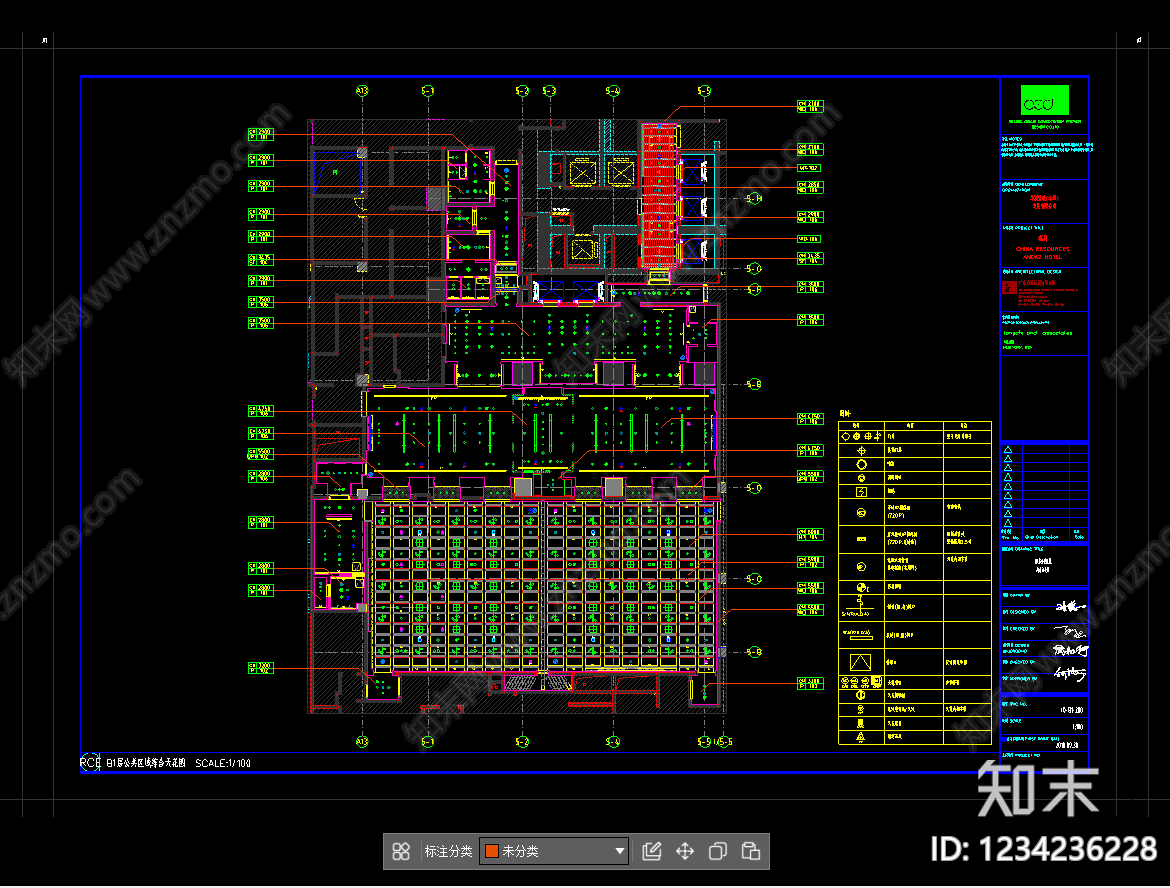Screen dimensions: 1170x888
Task: Click the four-shapes category icon in annotation toolbar
Action: tap(401, 851)
